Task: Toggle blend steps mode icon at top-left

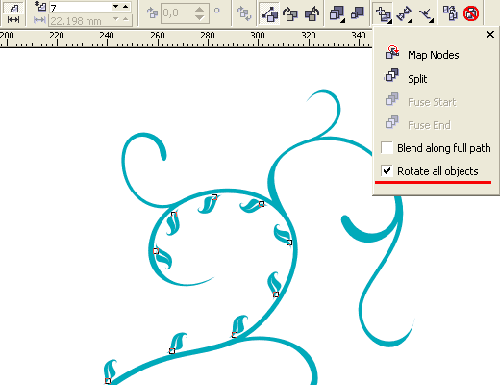Action: coord(13,8)
